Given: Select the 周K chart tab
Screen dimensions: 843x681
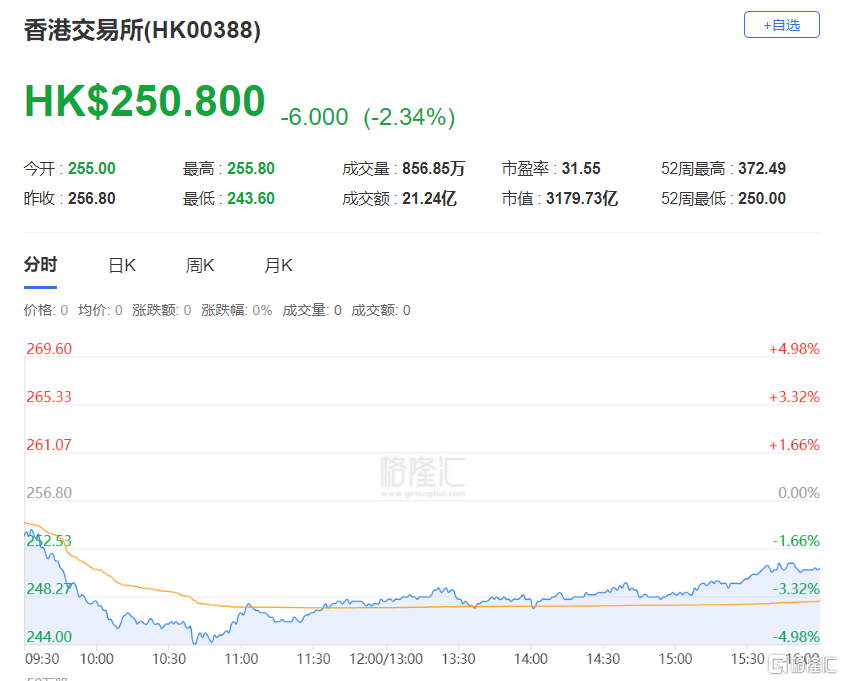Looking at the screenshot, I should [200, 266].
